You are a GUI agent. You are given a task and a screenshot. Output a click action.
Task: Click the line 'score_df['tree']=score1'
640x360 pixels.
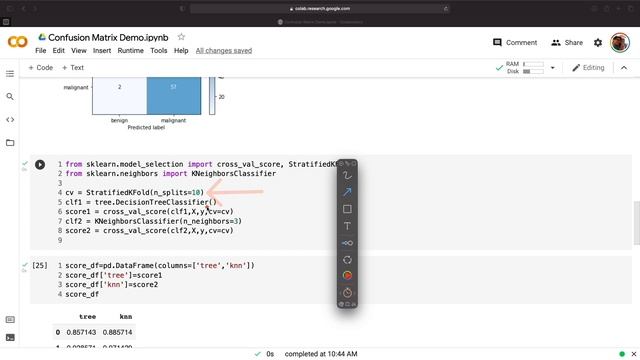pyautogui.click(x=113, y=275)
